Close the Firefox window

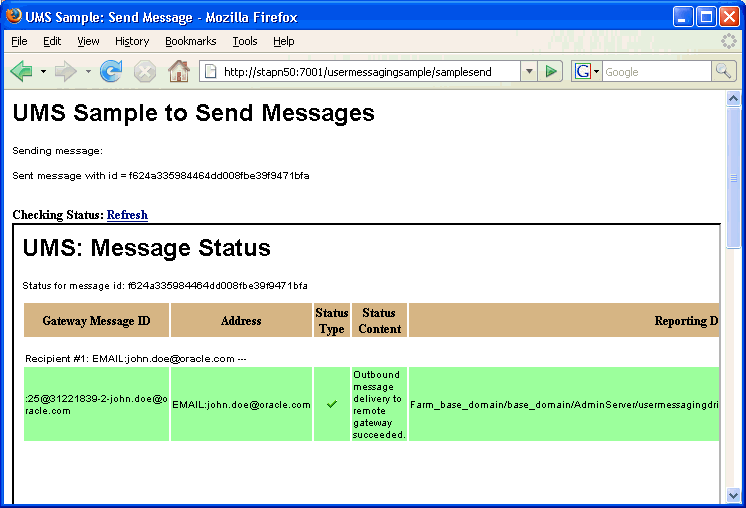(x=729, y=17)
